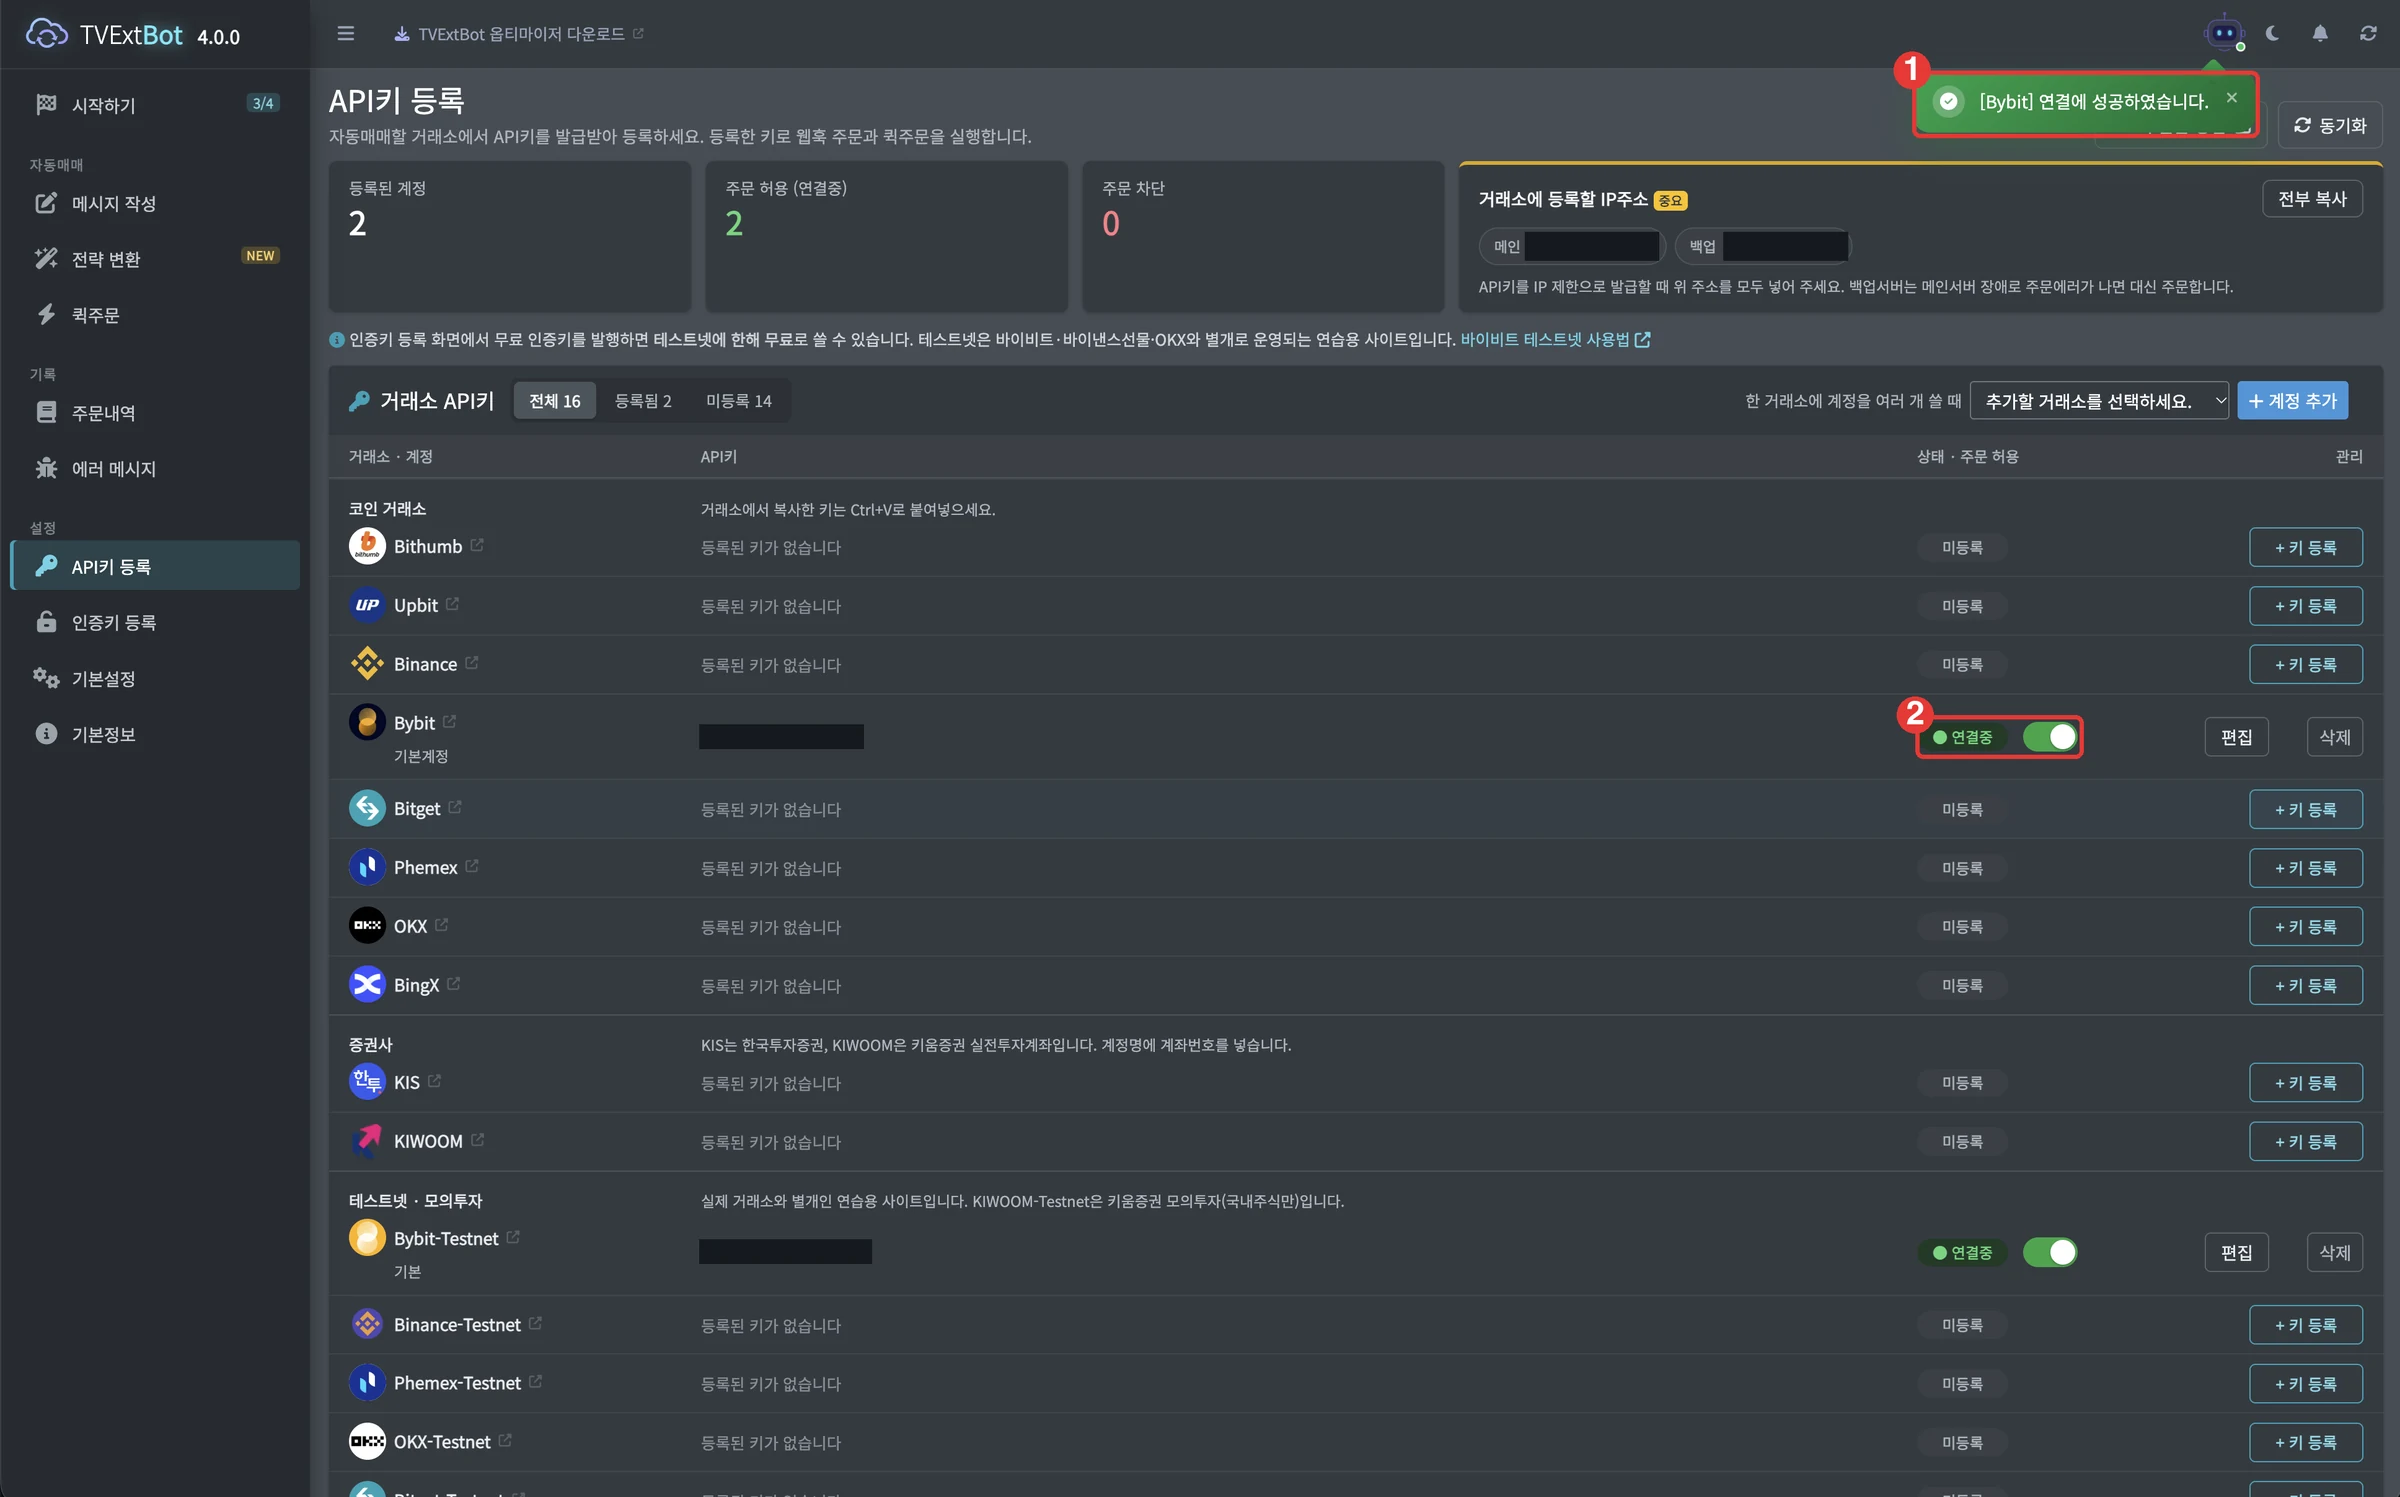Open Upbit external link icon
The image size is (2400, 1497).
coord(453,604)
